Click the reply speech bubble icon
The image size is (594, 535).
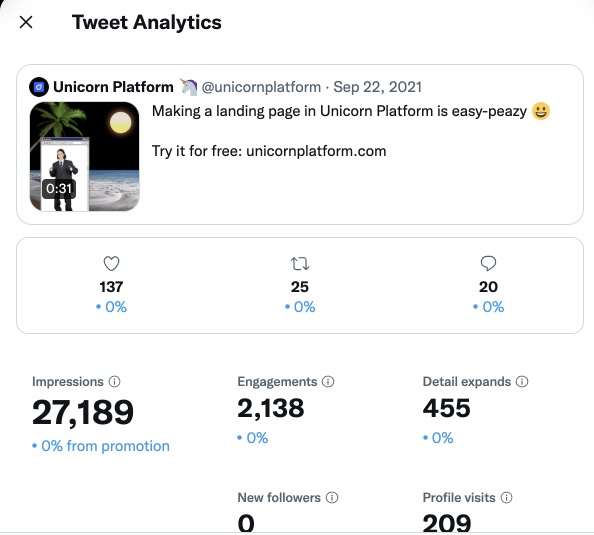pos(488,263)
